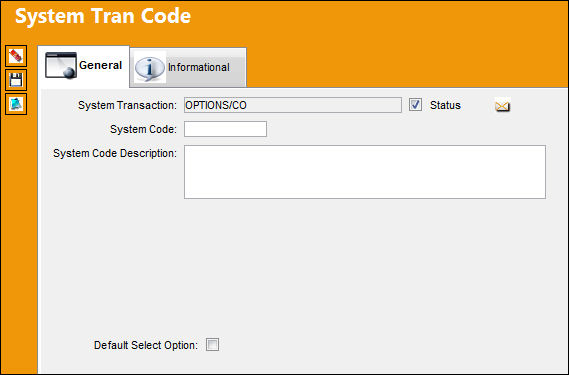Click the Default Select Option label
This screenshot has height=375, width=569.
[x=146, y=345]
